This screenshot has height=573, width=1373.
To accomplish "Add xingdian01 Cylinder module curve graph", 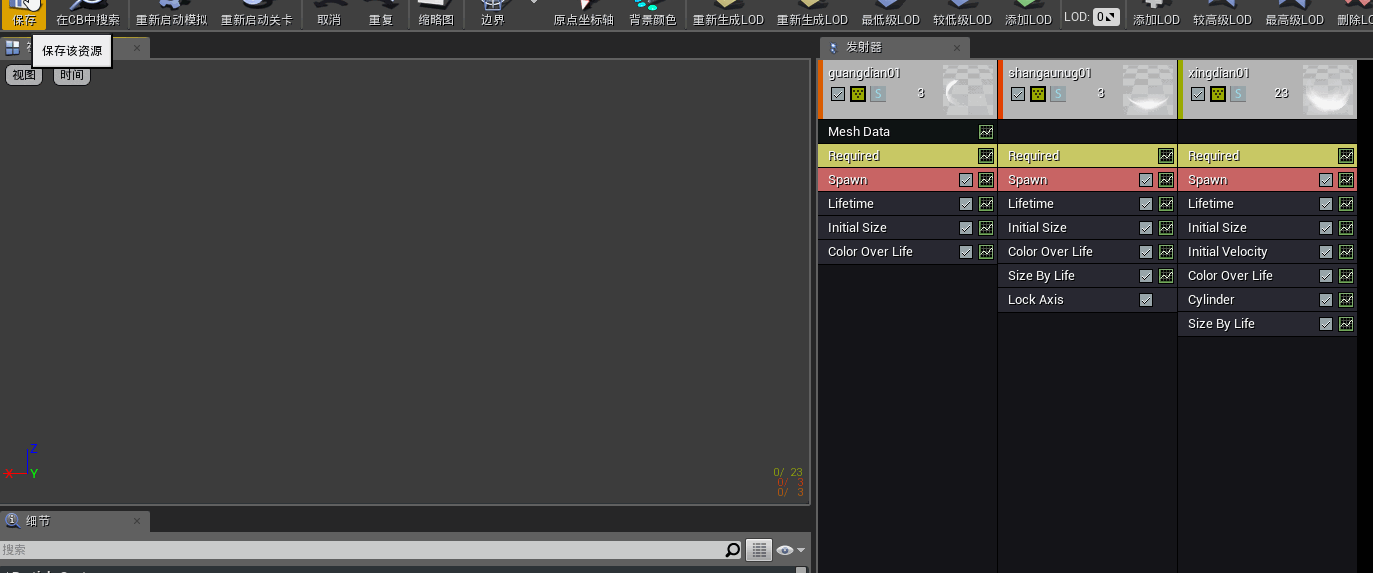I will (1346, 300).
